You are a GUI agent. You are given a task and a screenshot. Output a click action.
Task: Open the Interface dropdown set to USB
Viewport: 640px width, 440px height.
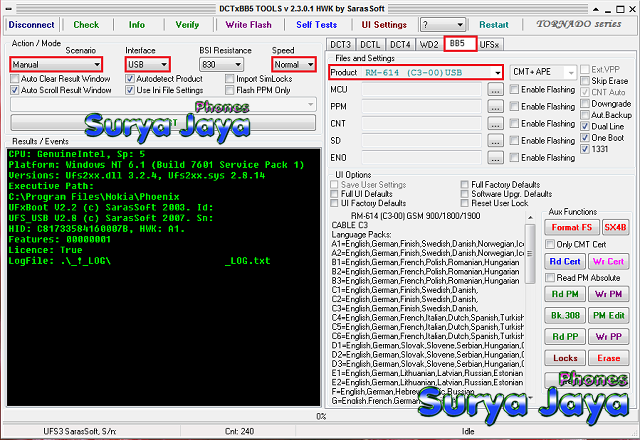click(147, 64)
